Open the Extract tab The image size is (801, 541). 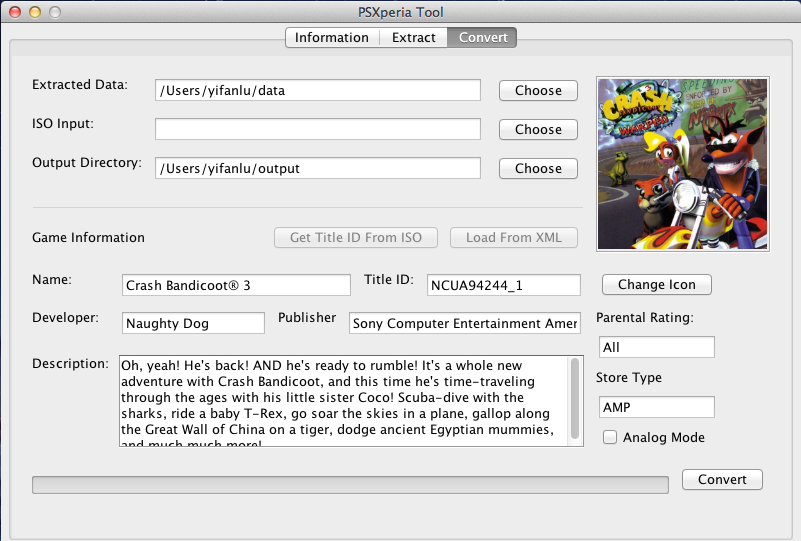pos(414,38)
